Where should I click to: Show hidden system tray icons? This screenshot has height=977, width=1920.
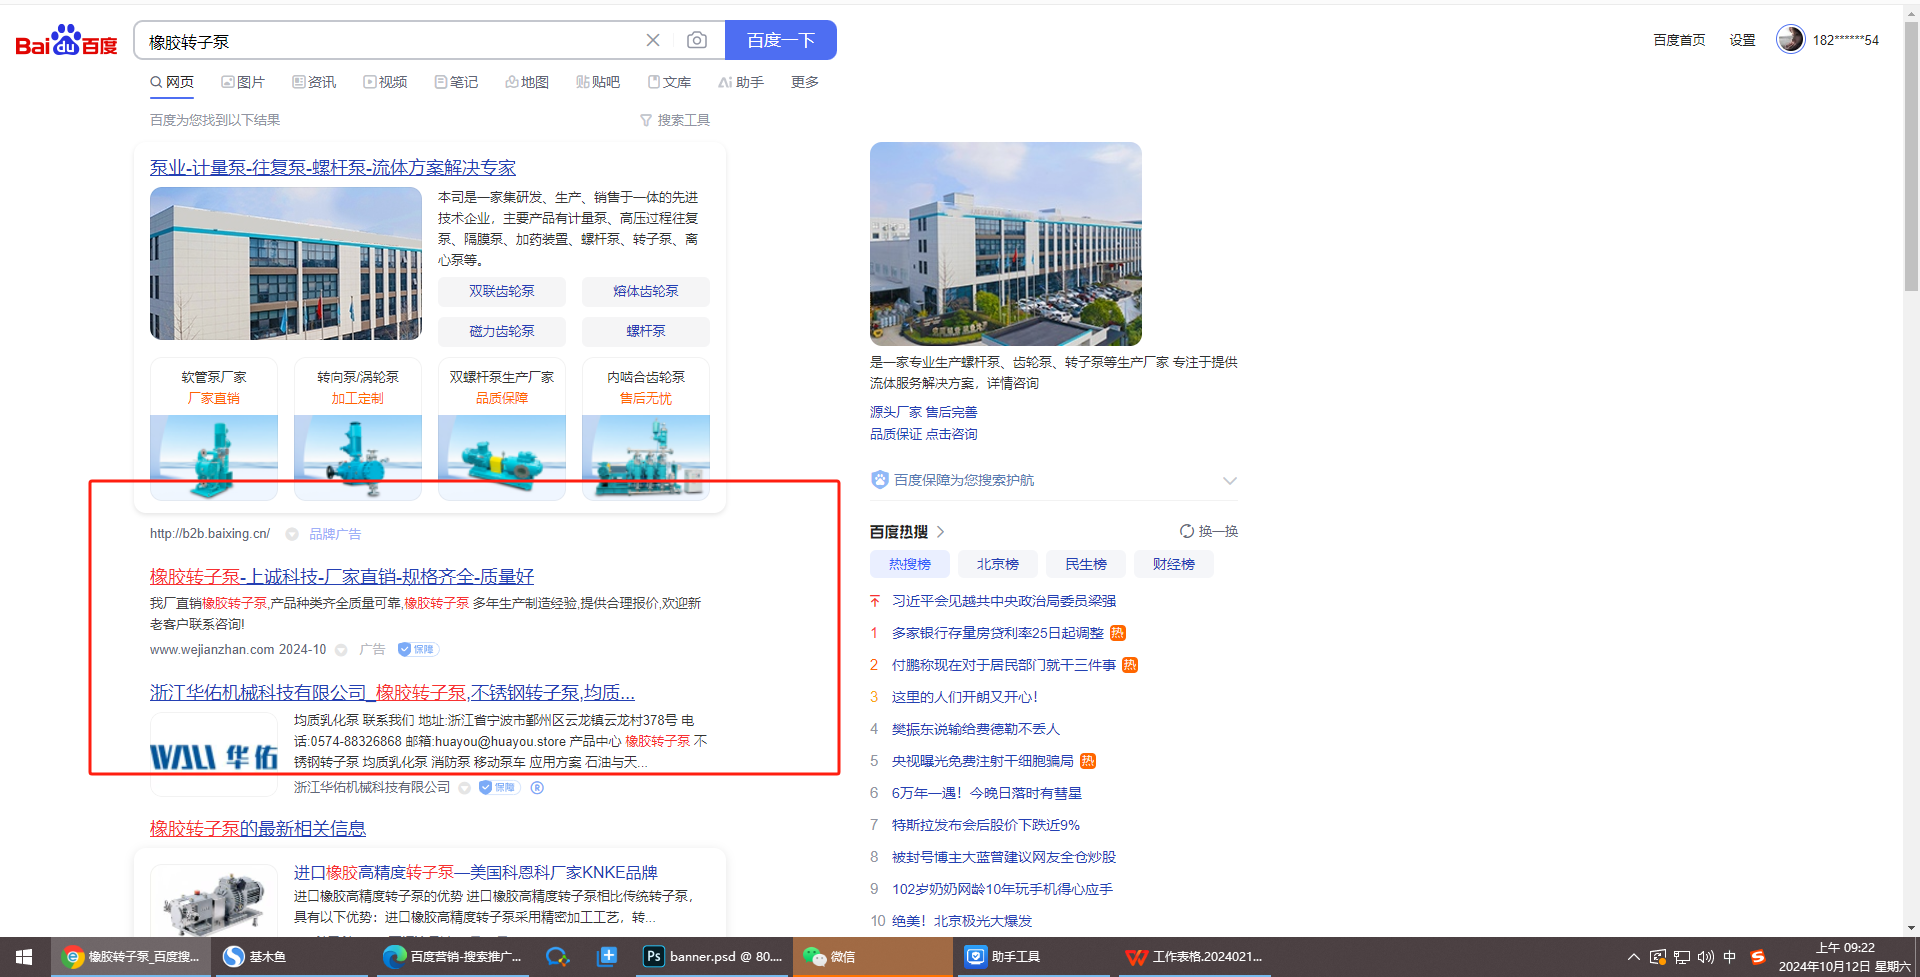click(x=1634, y=957)
